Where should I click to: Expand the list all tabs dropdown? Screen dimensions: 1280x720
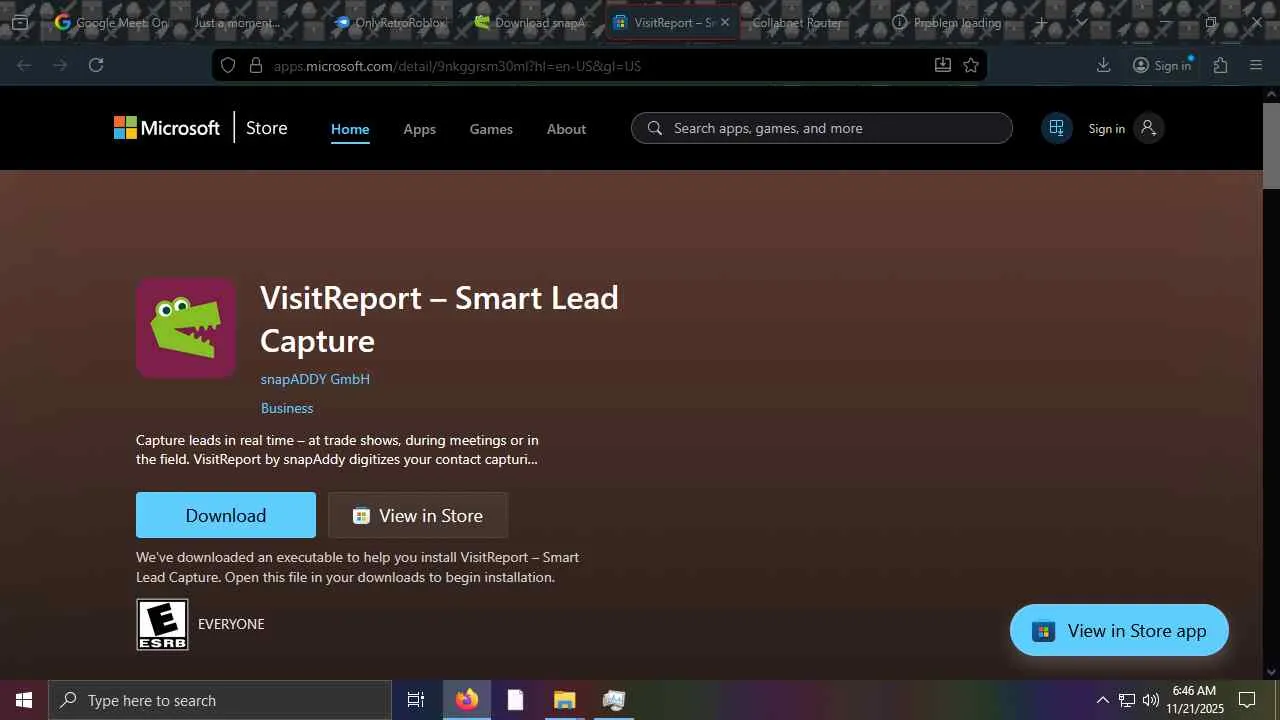pos(1081,22)
